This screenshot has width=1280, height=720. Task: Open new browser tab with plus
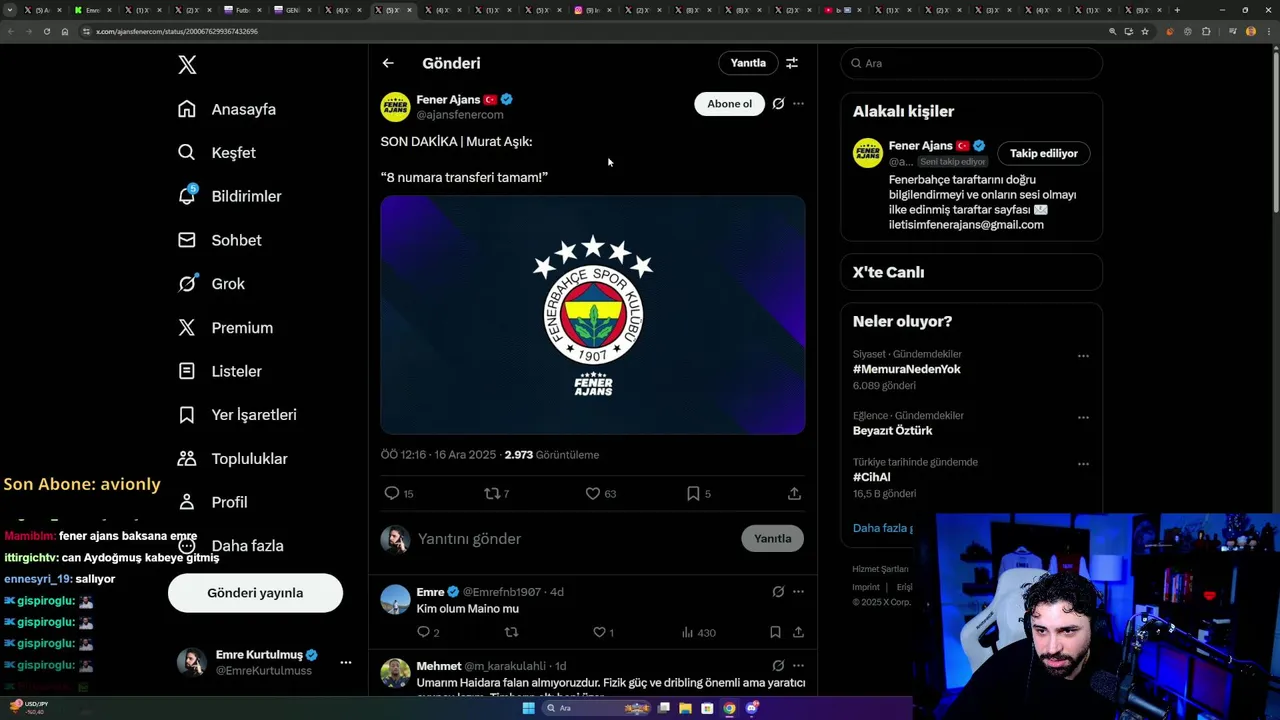(1177, 10)
